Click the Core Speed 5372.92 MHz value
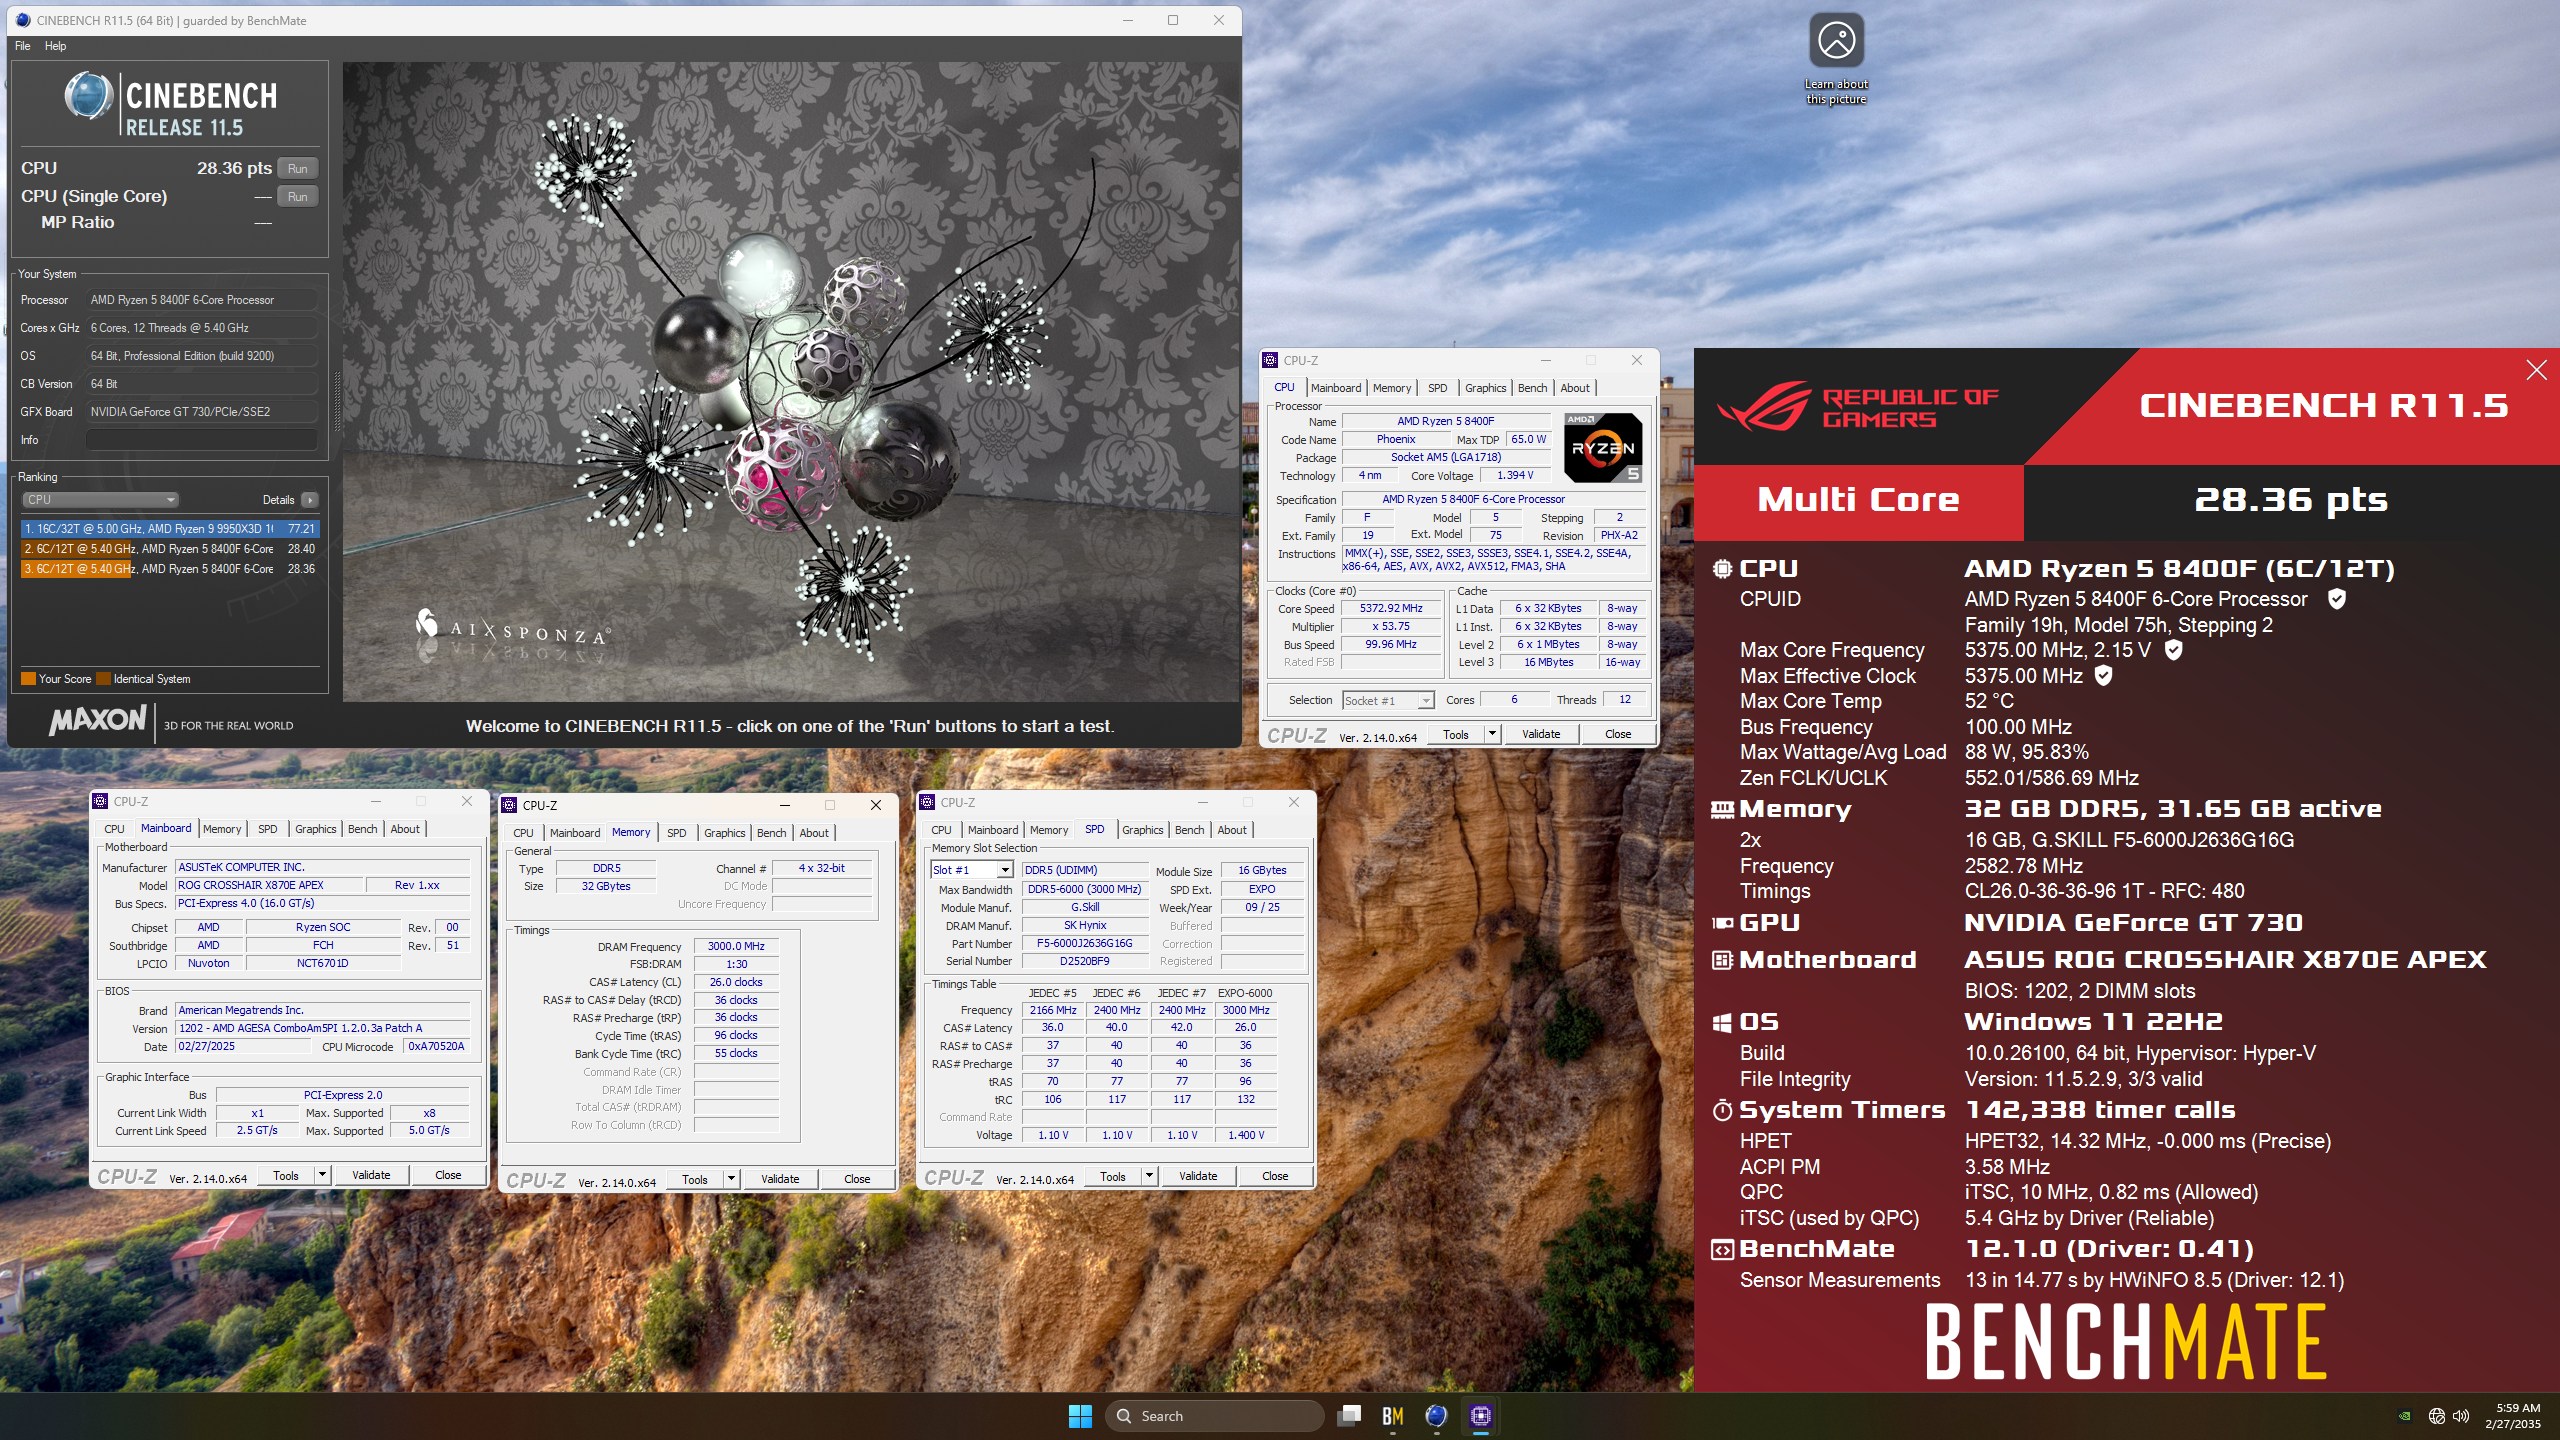This screenshot has width=2560, height=1440. pos(1391,608)
